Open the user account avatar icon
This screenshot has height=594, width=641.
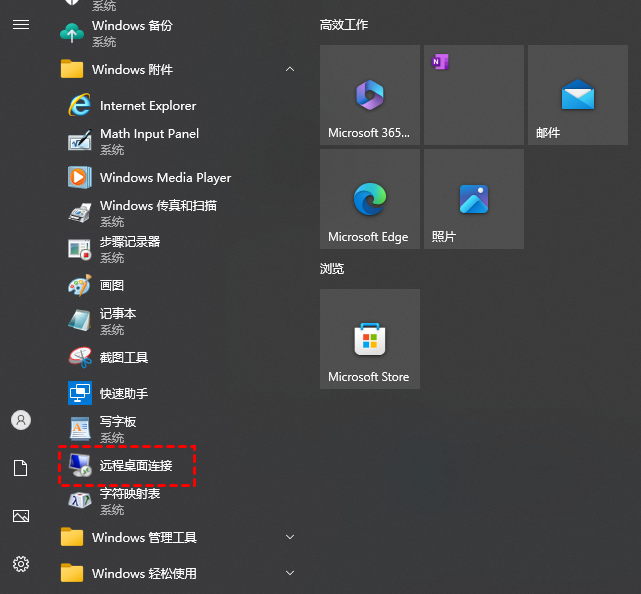pos(21,420)
